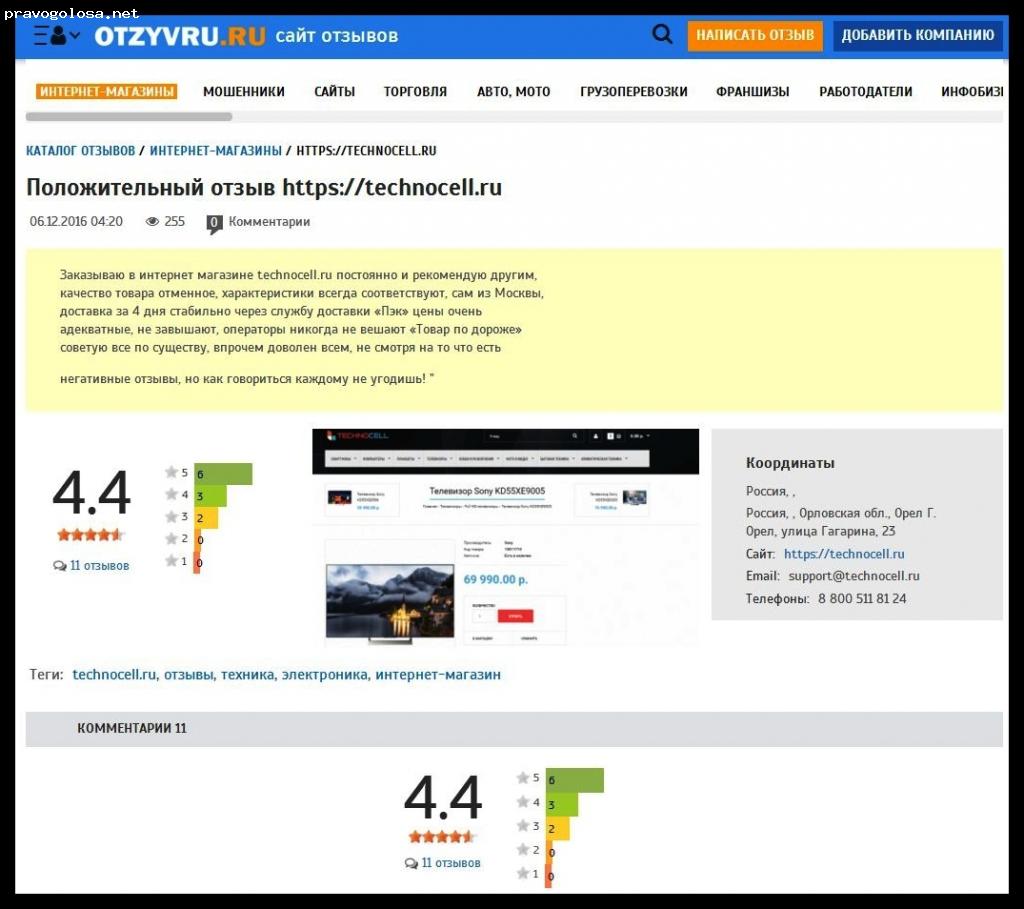Click the views eye icon
The height and width of the screenshot is (909, 1024).
tap(152, 222)
